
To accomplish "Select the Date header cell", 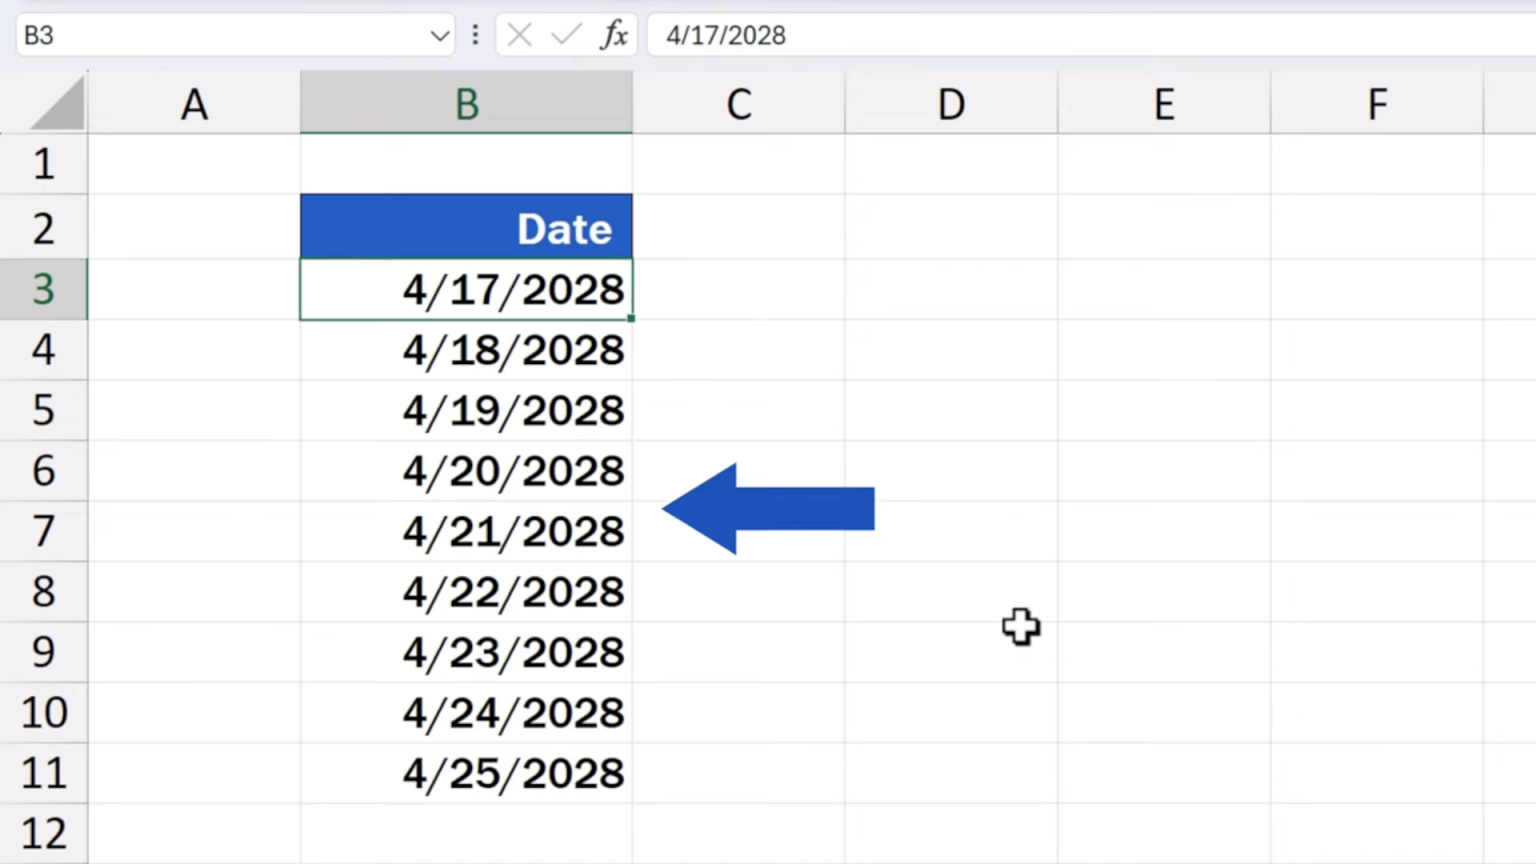I will (466, 226).
